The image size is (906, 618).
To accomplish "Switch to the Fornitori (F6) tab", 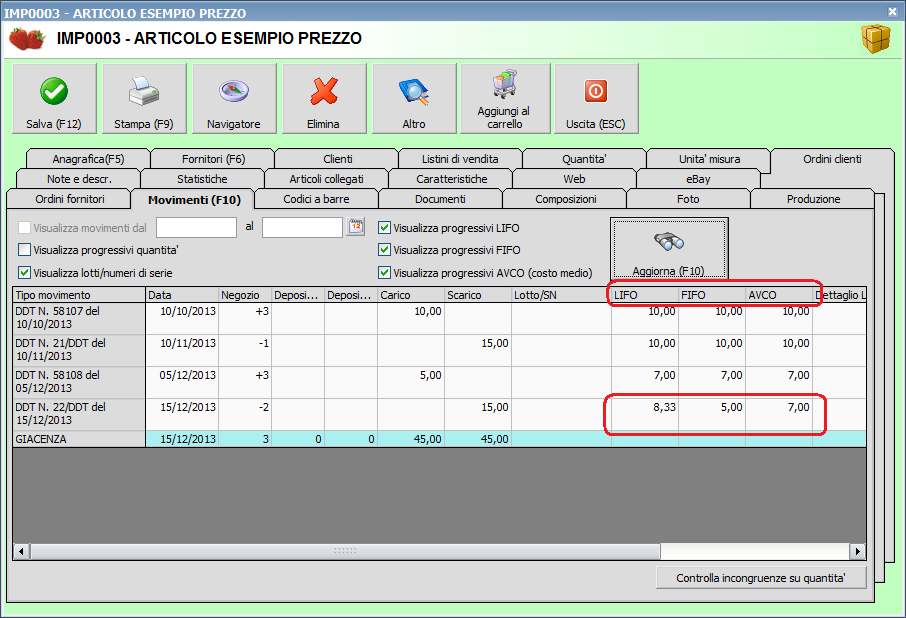I will click(x=213, y=159).
